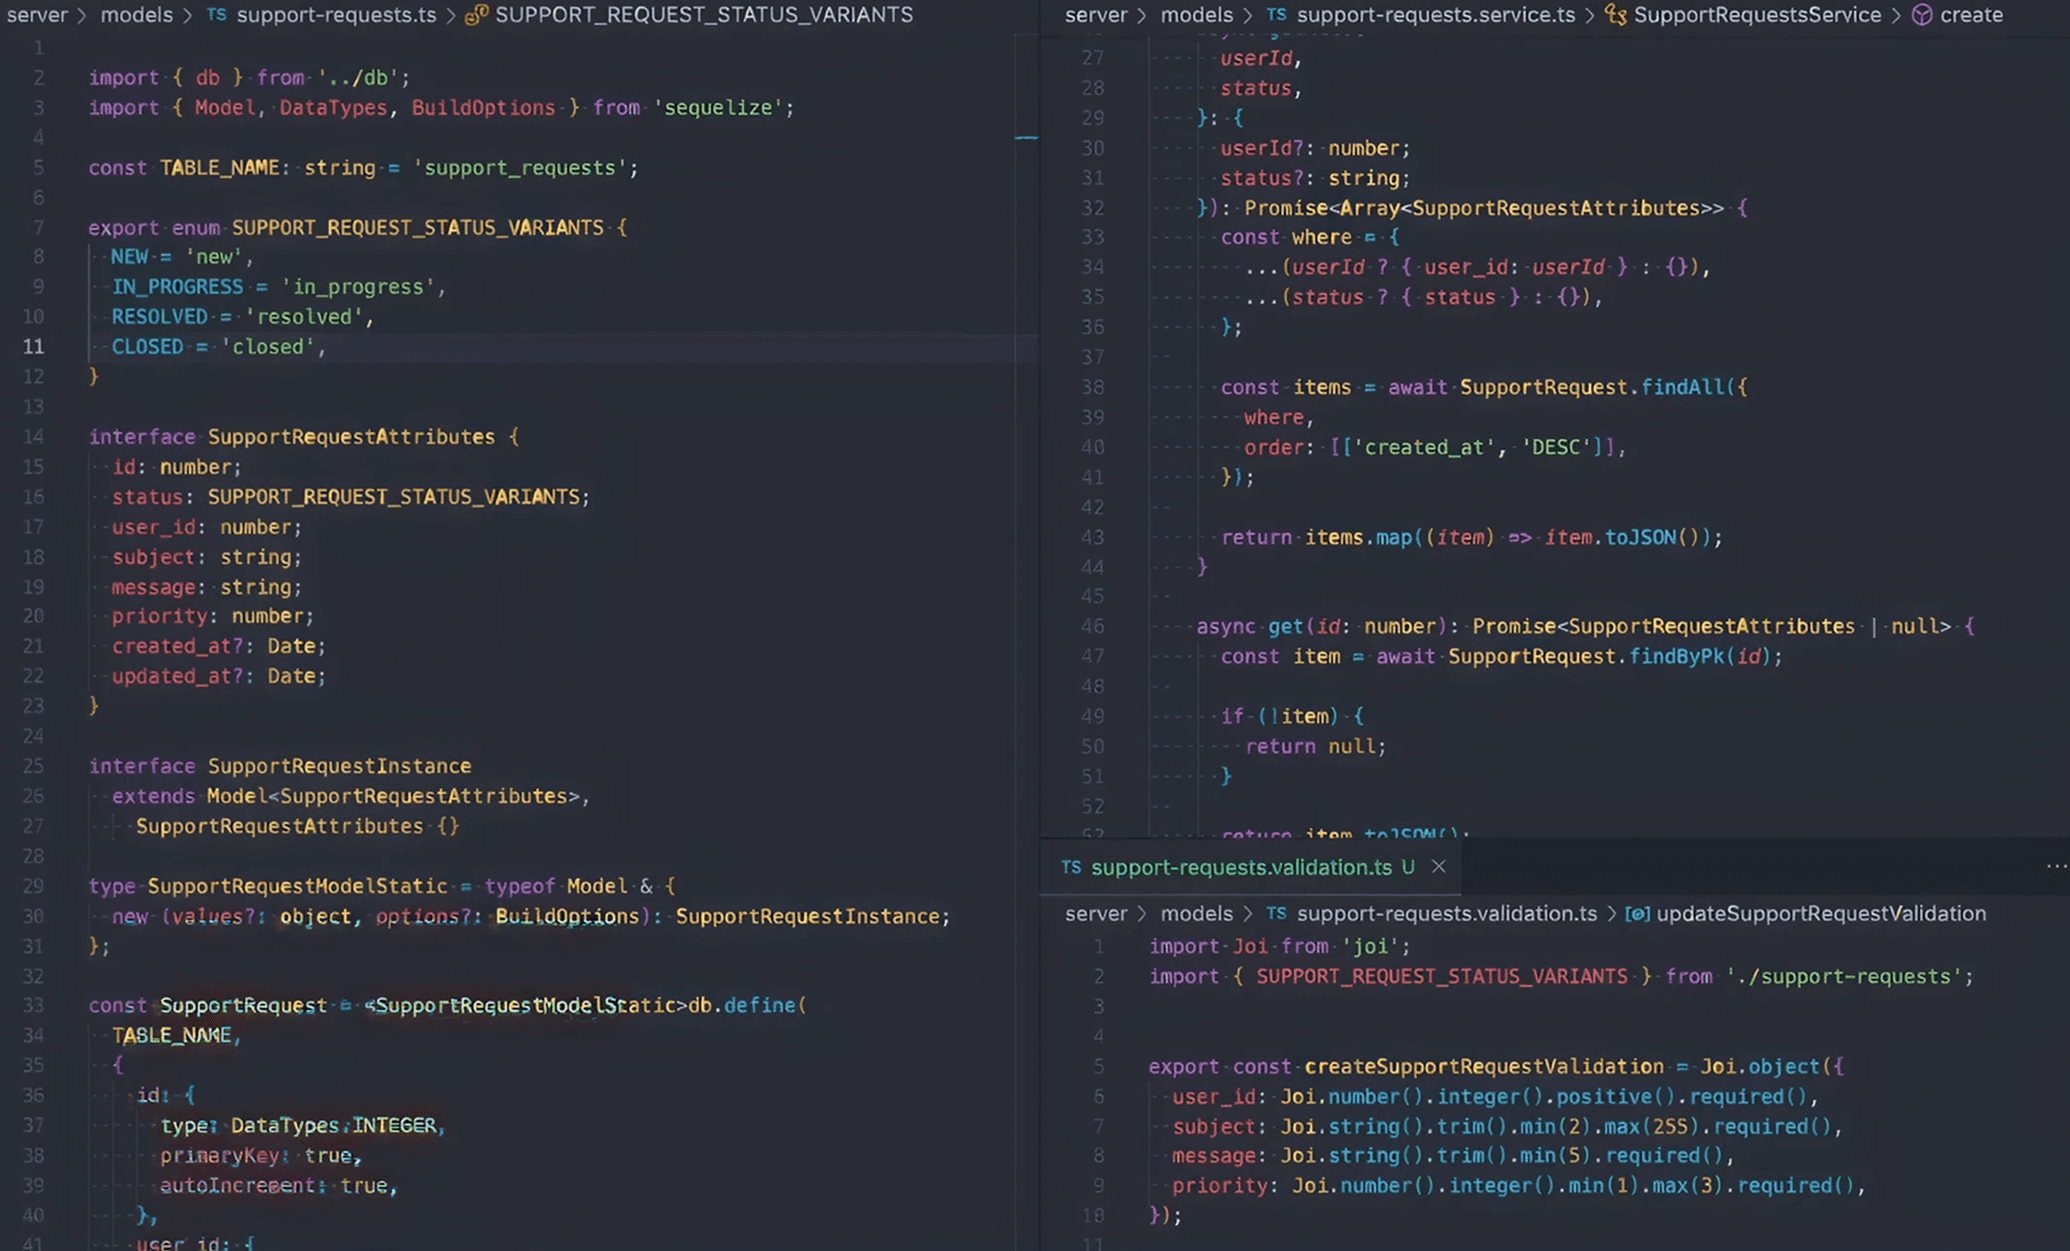The width and height of the screenshot is (2070, 1251).
Task: Click 'max(3)' in priority validation line
Action: tap(1688, 1186)
